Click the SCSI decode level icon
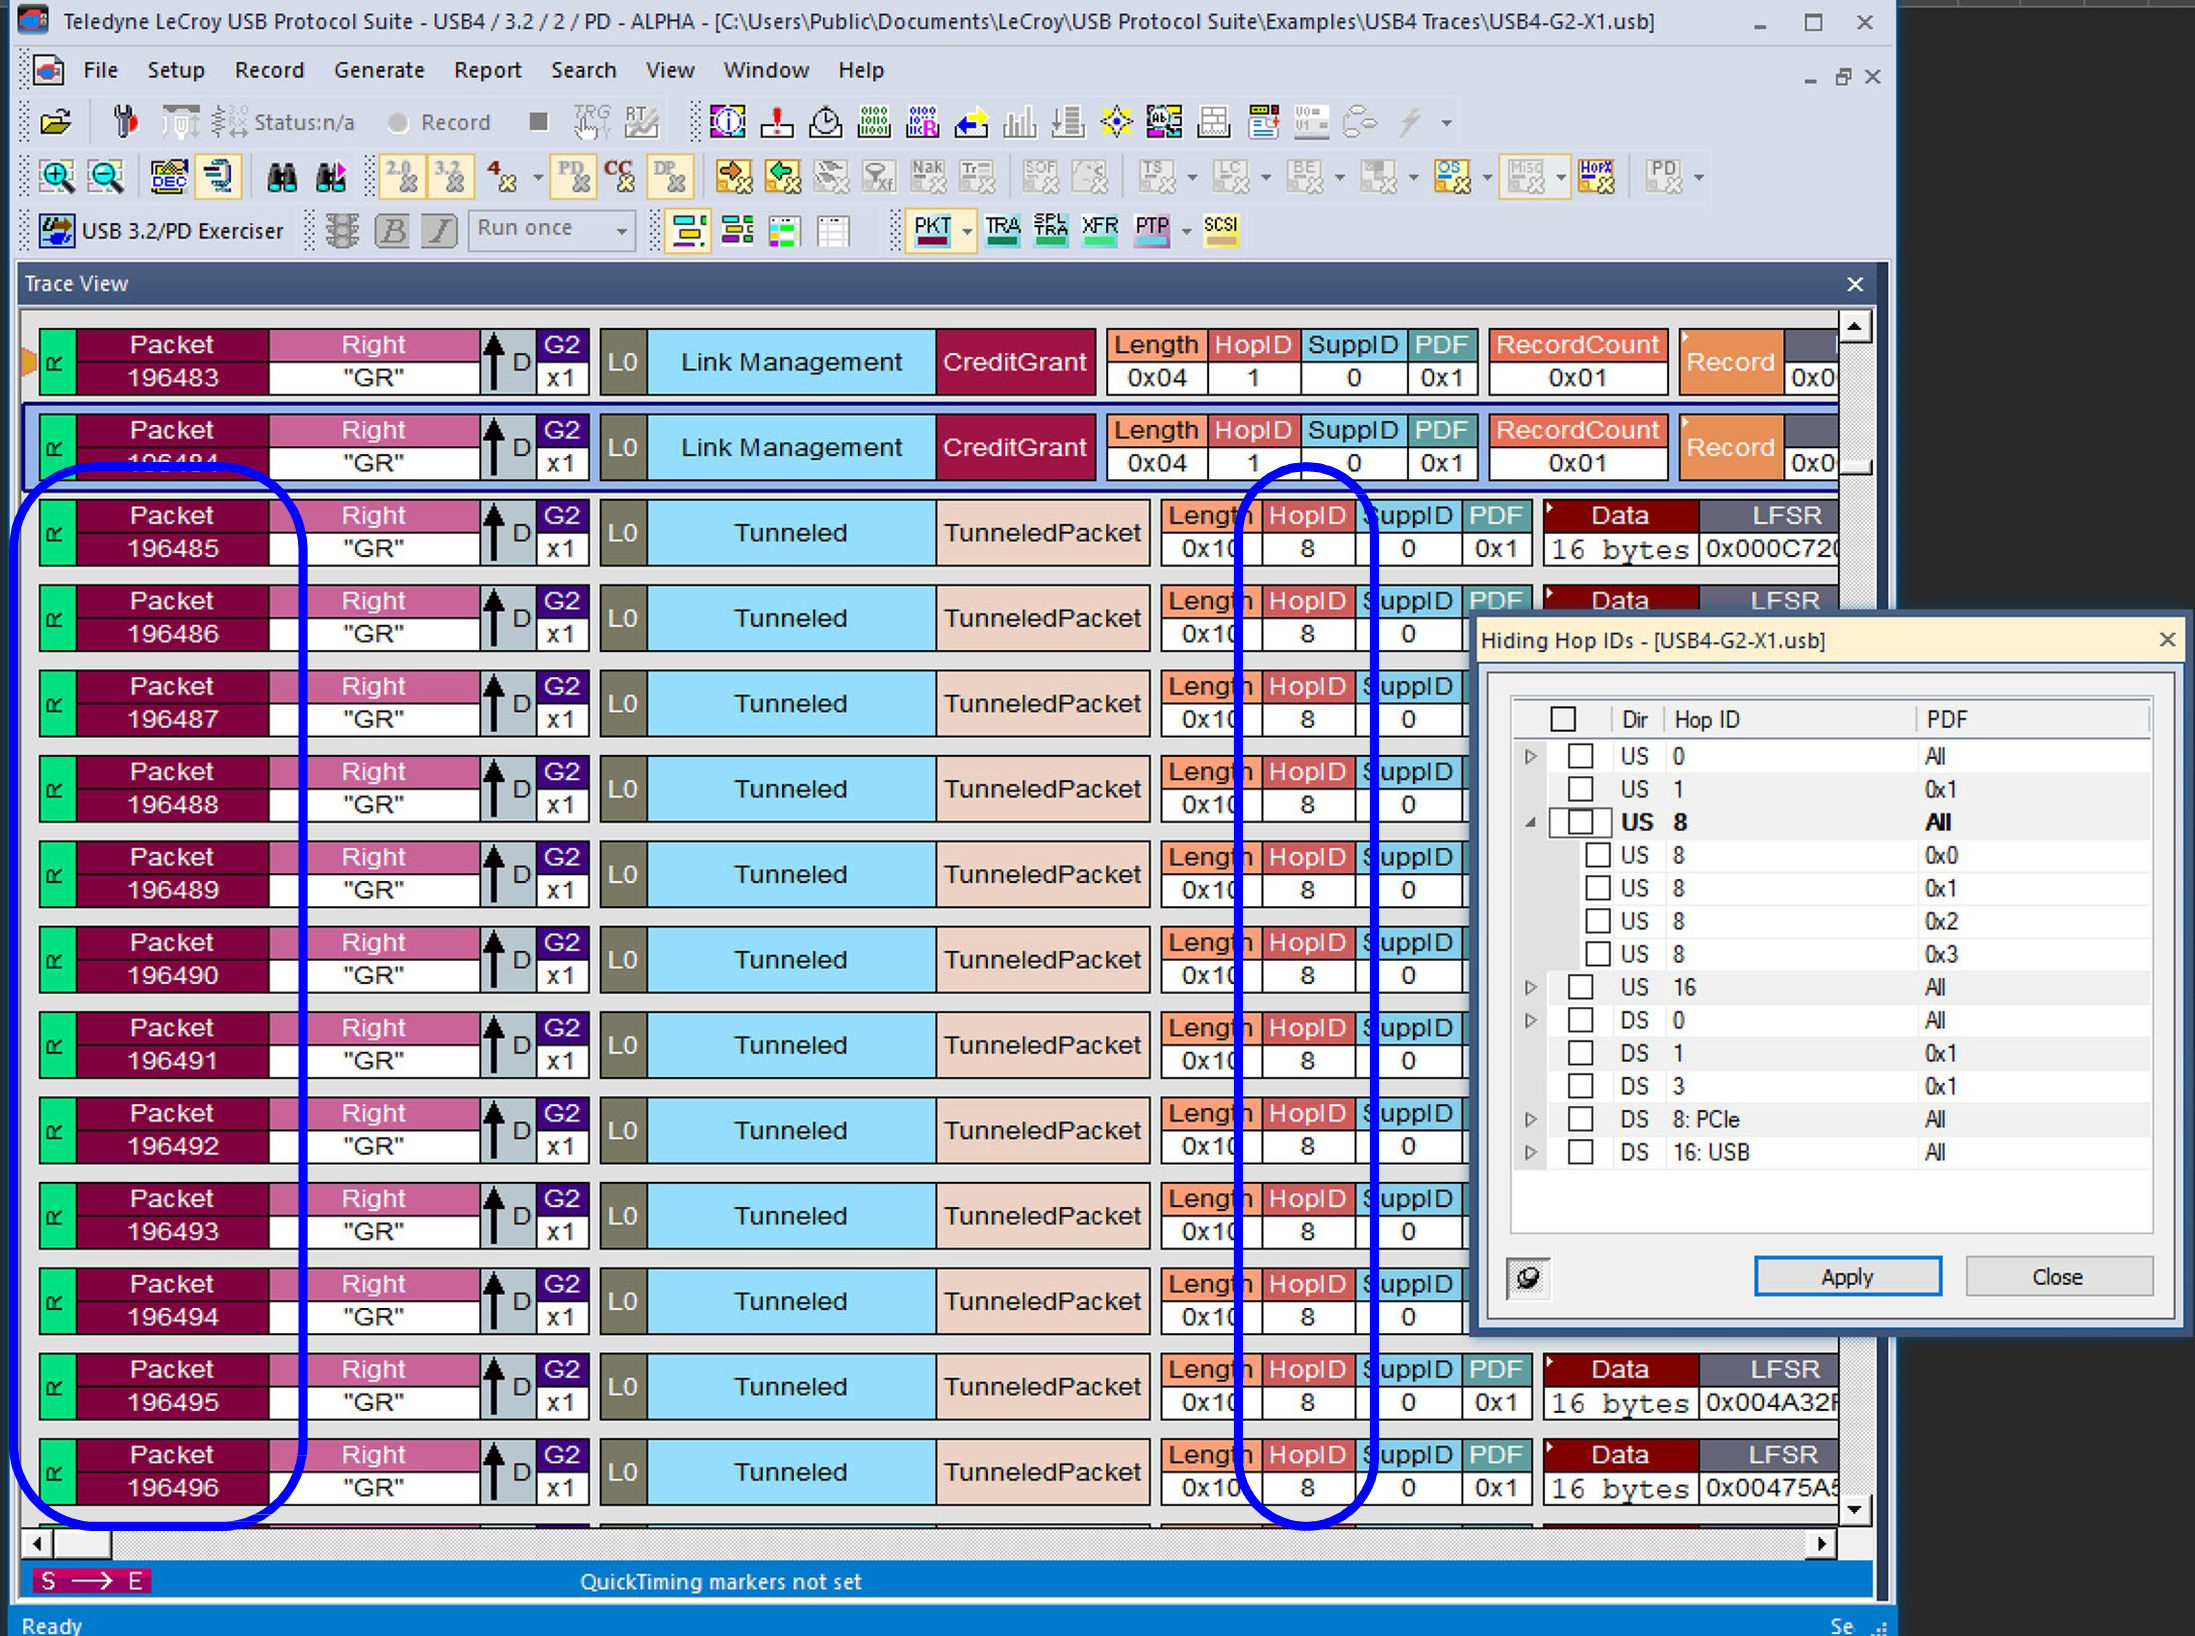Screen dimensions: 2195x1636 pos(1220,230)
